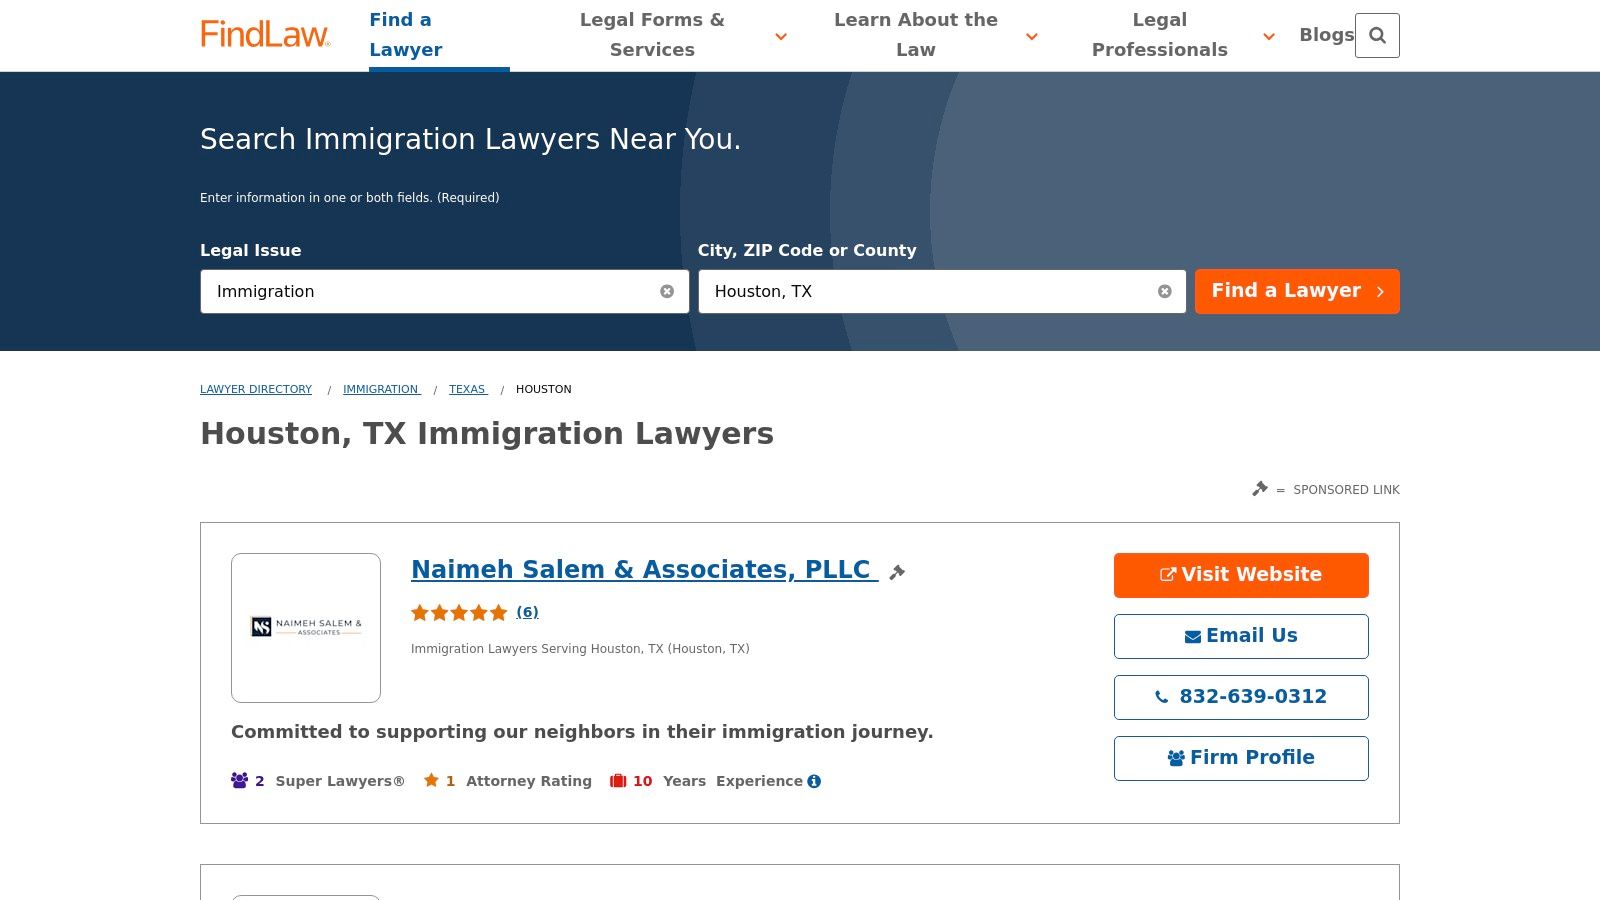Click the gavel sponsored link icon
This screenshot has height=900, width=1600.
pyautogui.click(x=1259, y=489)
